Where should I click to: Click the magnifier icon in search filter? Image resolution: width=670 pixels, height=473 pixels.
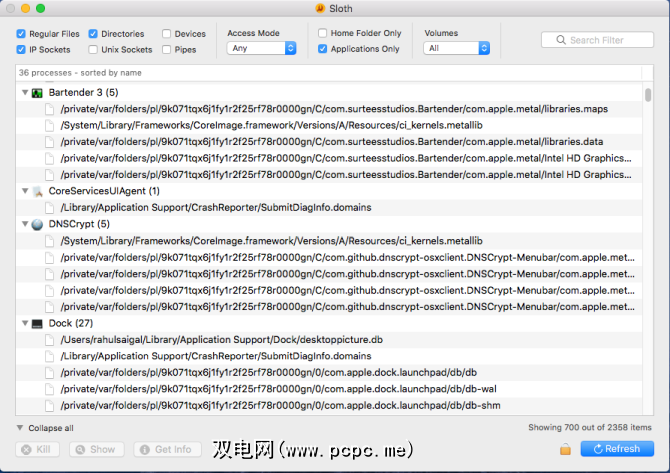coord(561,40)
